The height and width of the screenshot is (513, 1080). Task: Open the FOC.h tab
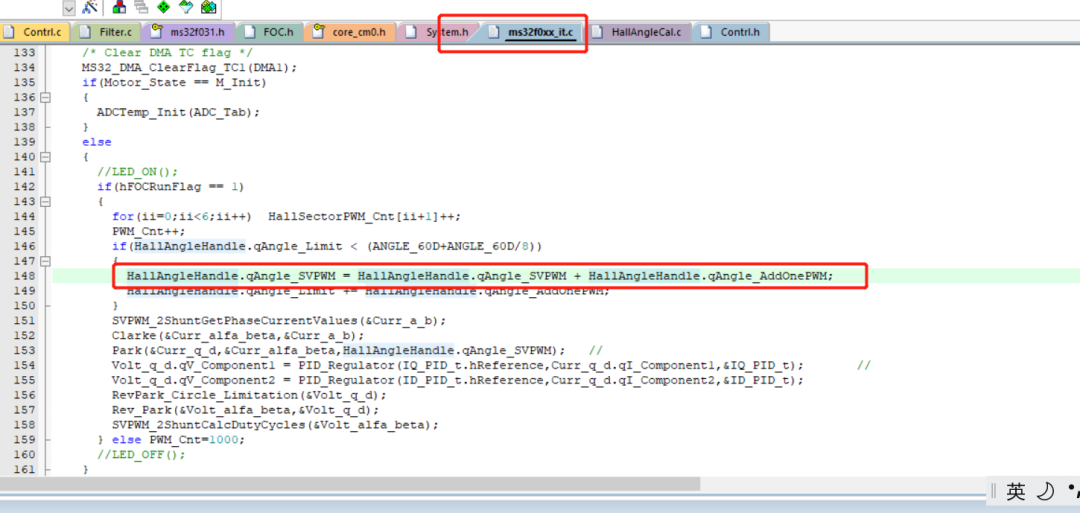pos(270,32)
